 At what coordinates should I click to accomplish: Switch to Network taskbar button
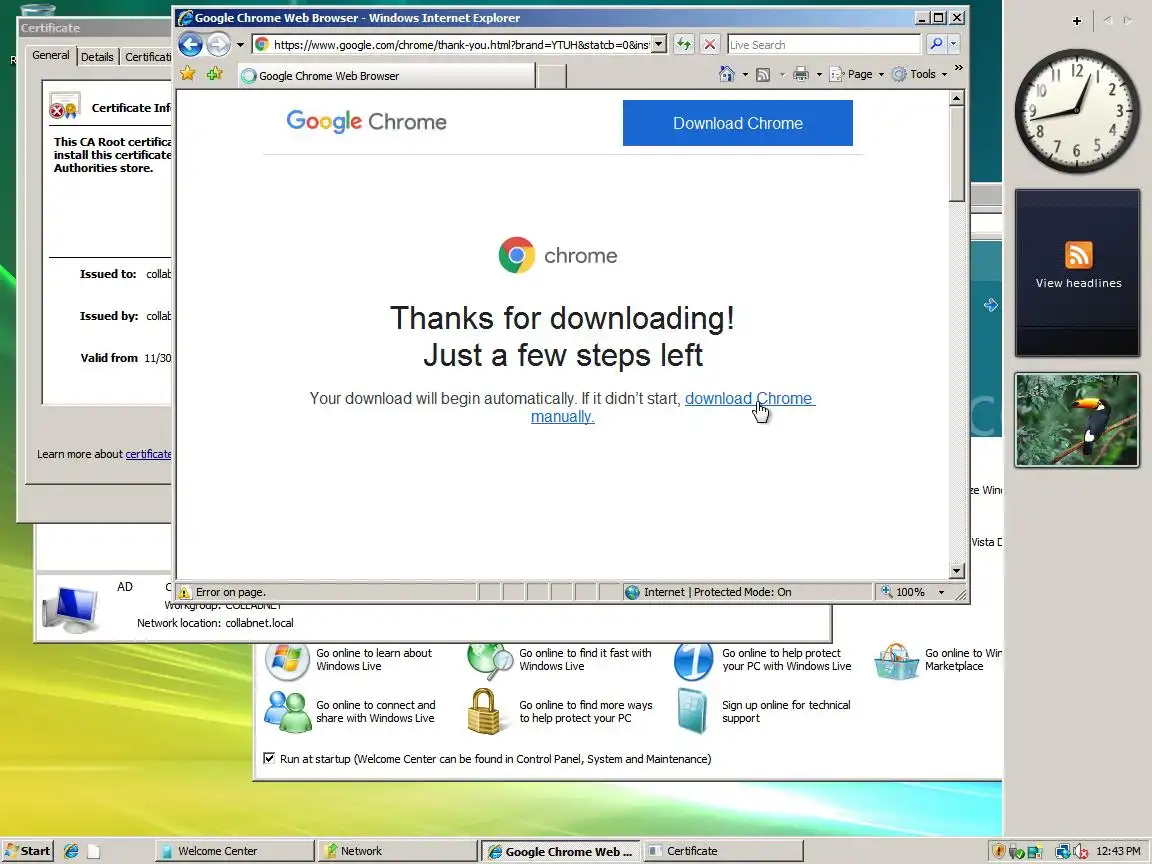[x=397, y=851]
